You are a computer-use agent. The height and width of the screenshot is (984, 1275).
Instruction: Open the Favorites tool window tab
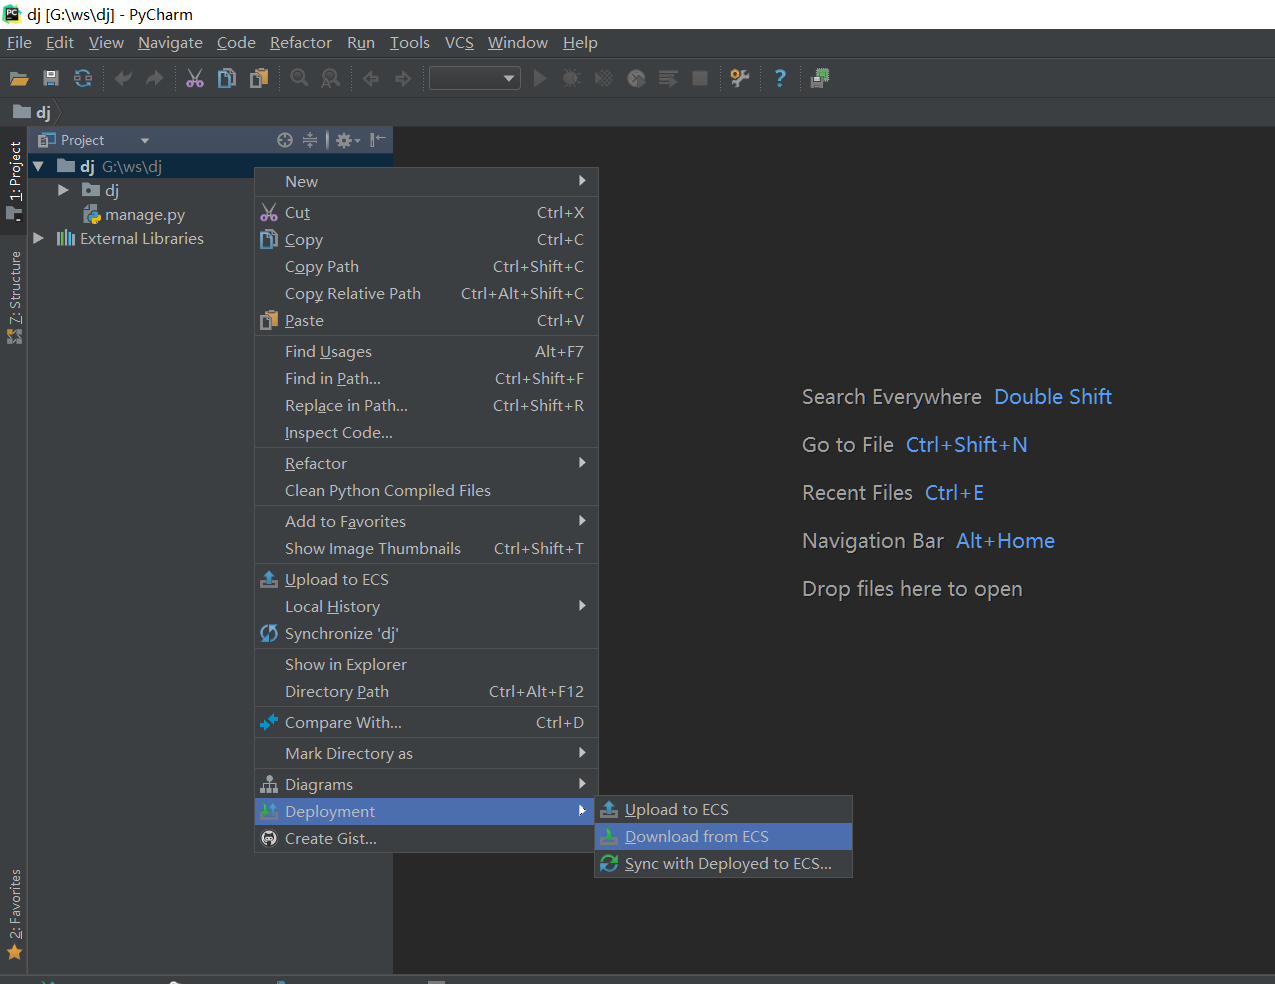(14, 914)
